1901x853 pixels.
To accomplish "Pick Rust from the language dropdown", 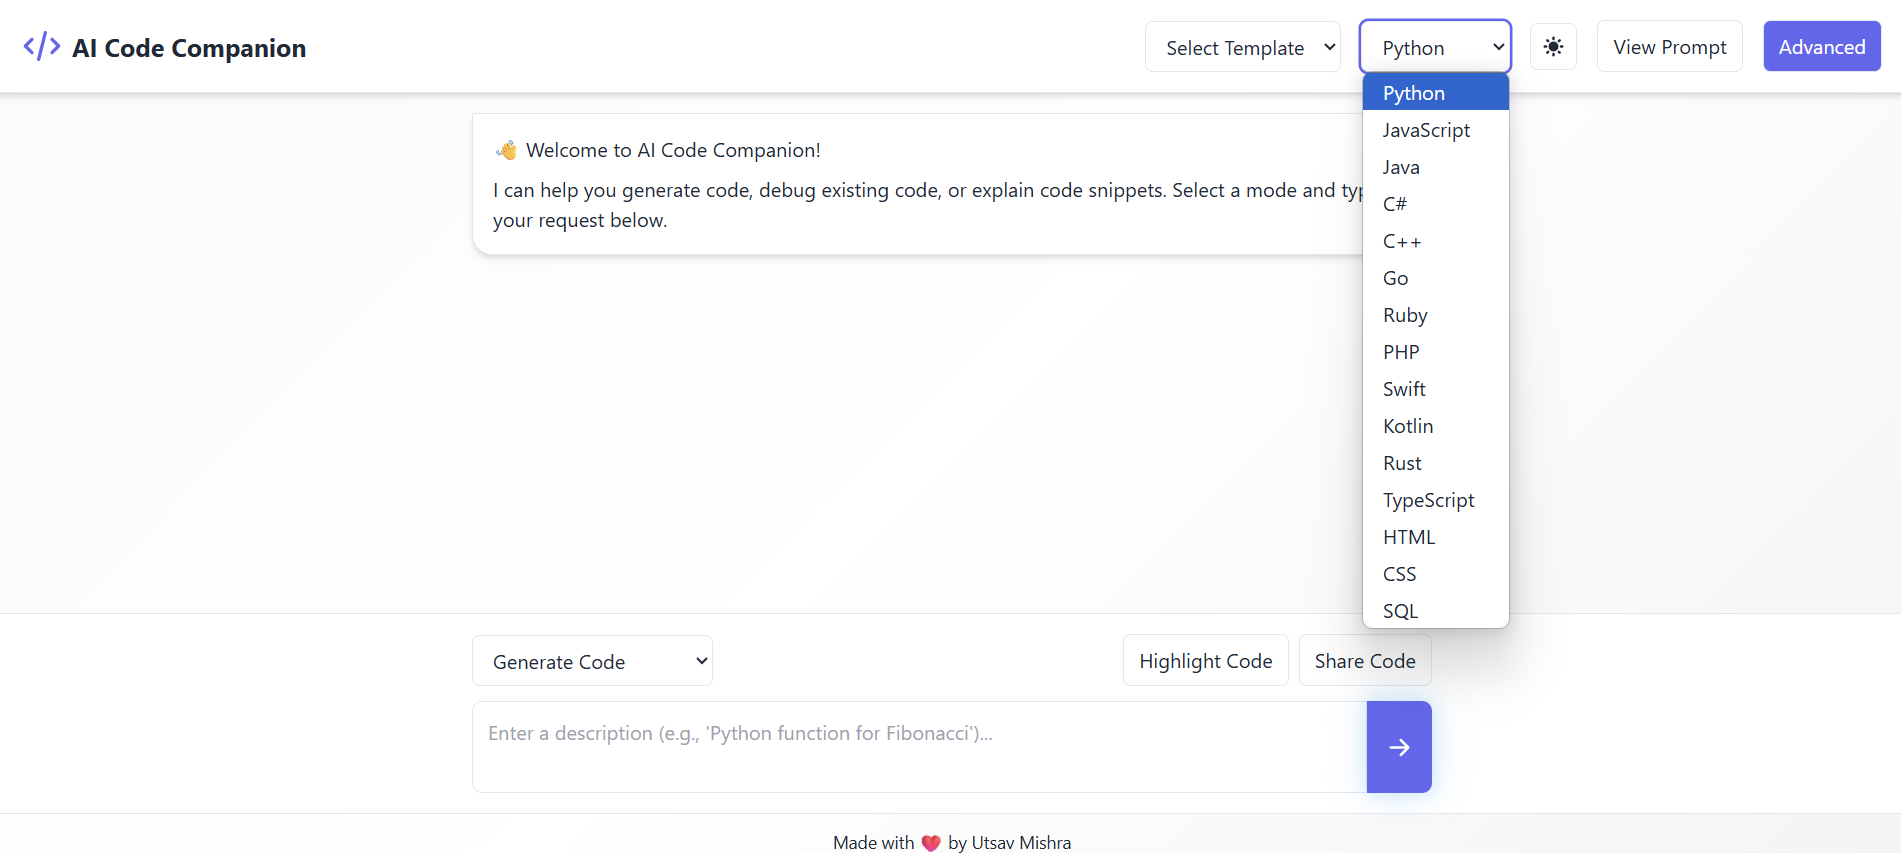I will [x=1435, y=463].
